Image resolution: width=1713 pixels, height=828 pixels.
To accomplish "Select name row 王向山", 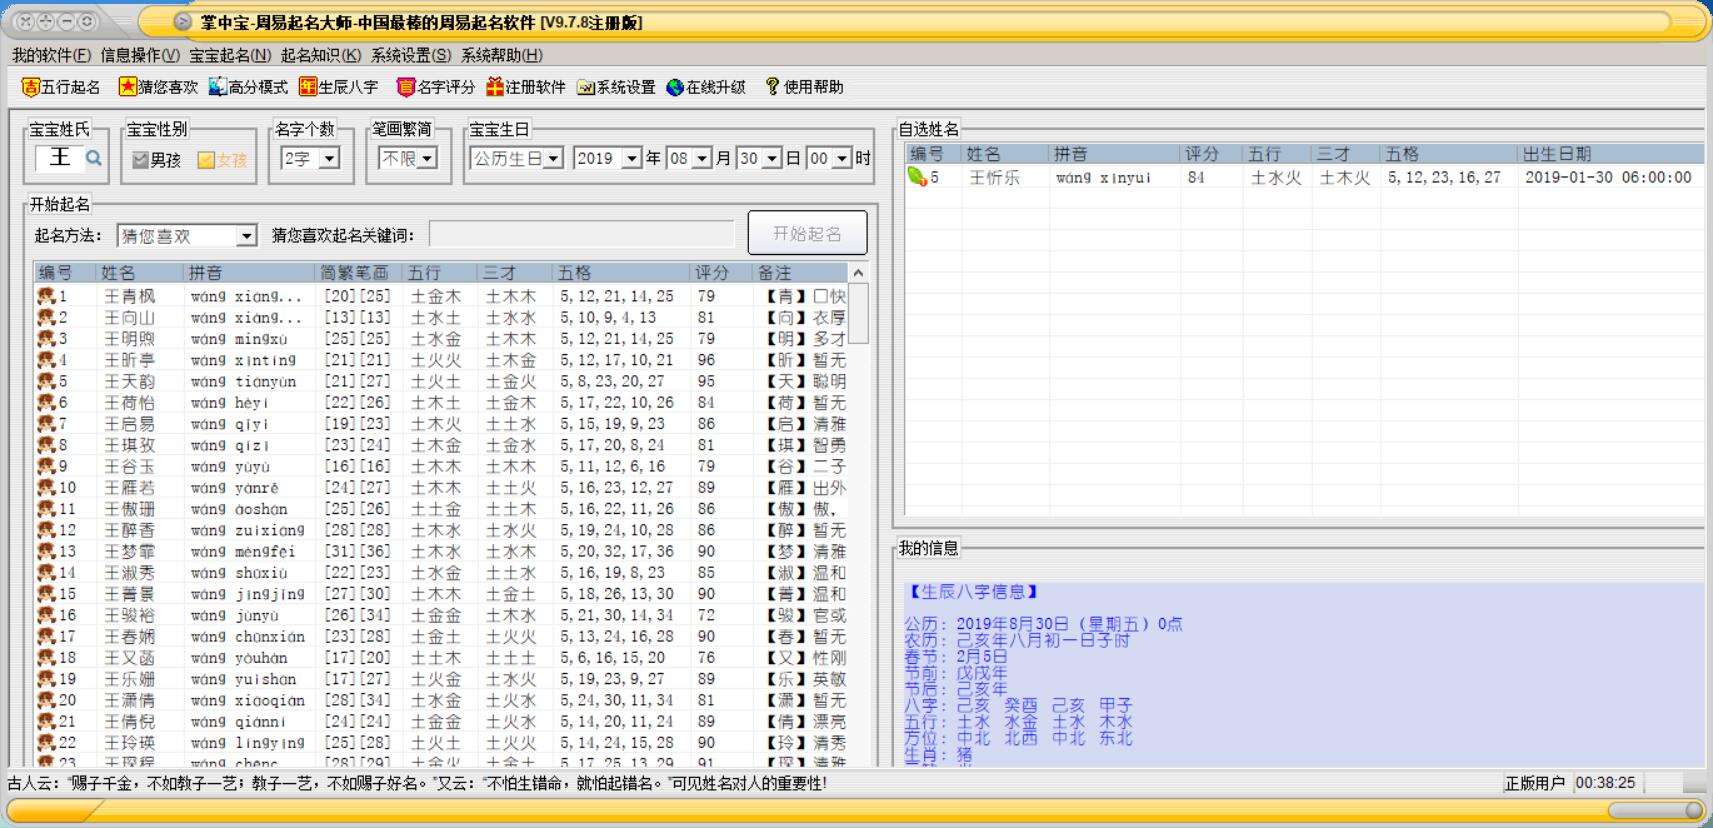I will coord(441,317).
